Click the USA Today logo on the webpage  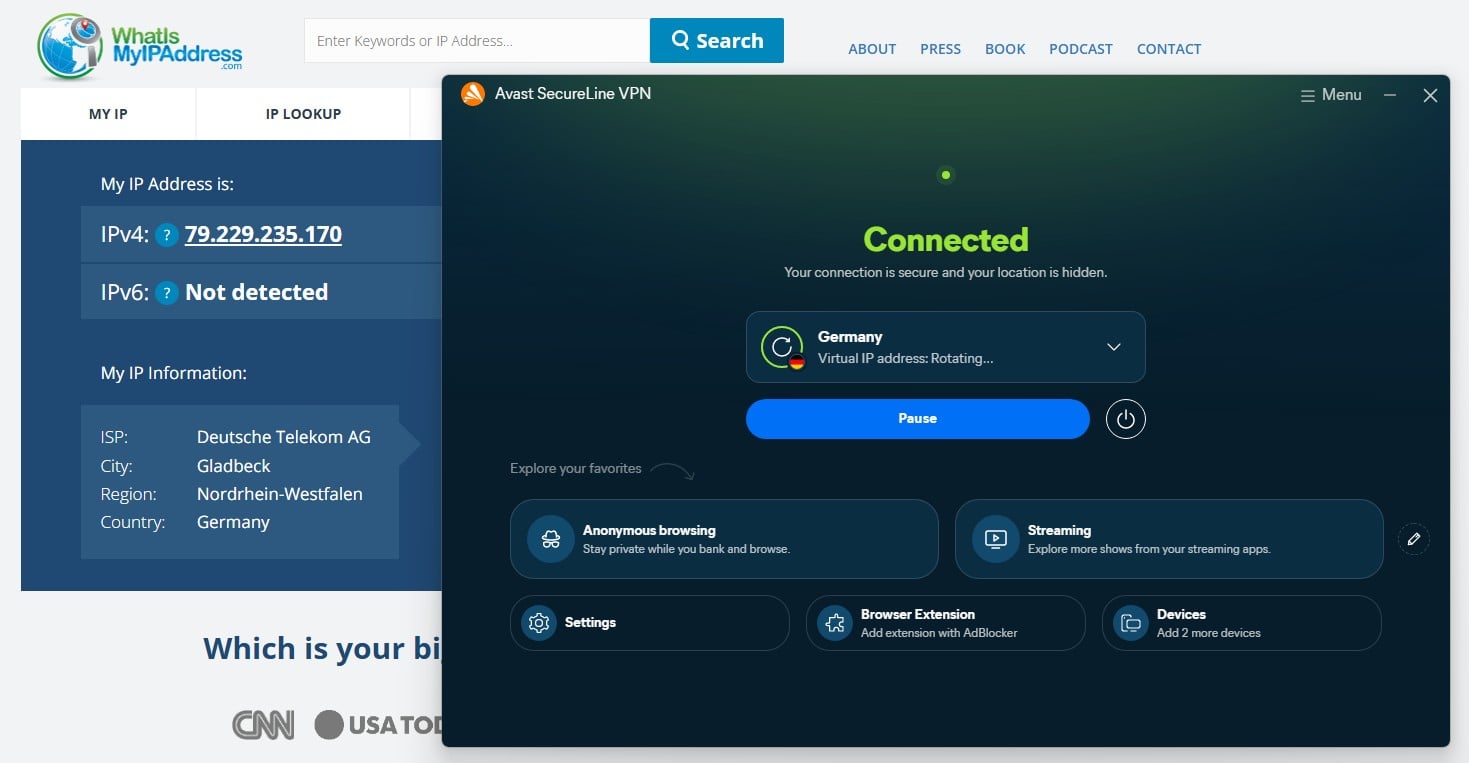point(378,725)
